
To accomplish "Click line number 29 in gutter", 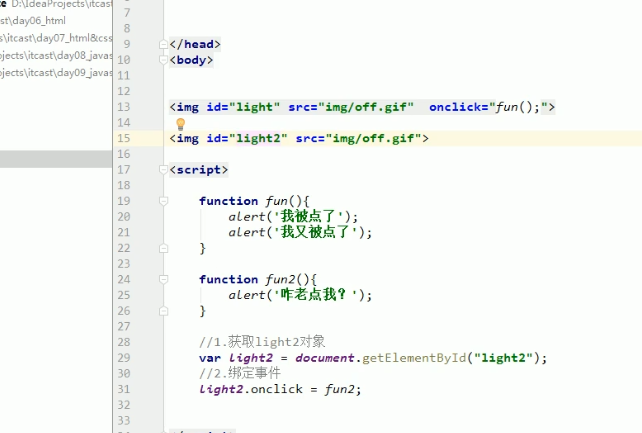I will click(x=124, y=358).
